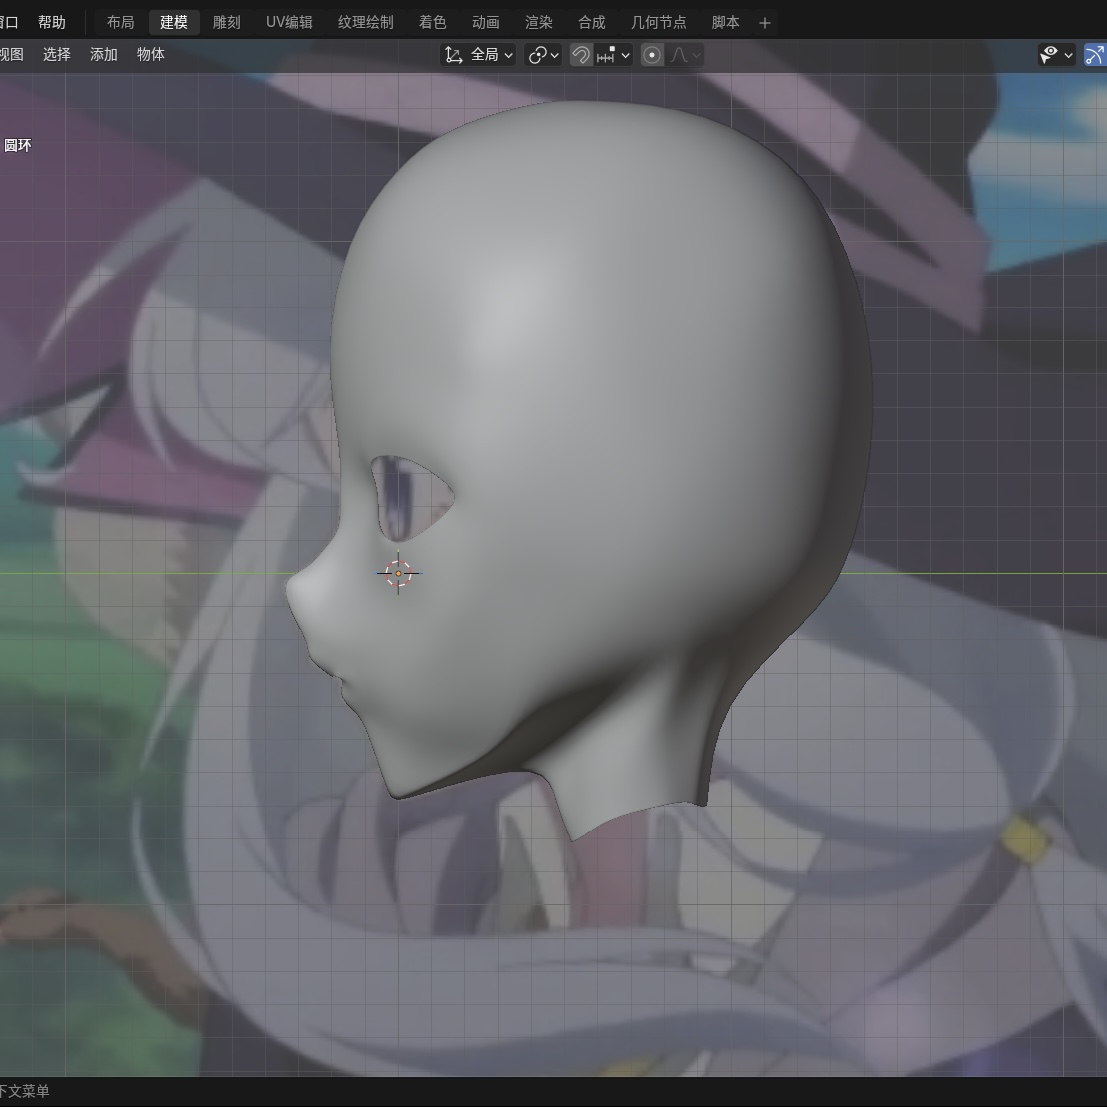The width and height of the screenshot is (1107, 1107).
Task: Click the 3D cursor in viewport
Action: coord(398,573)
